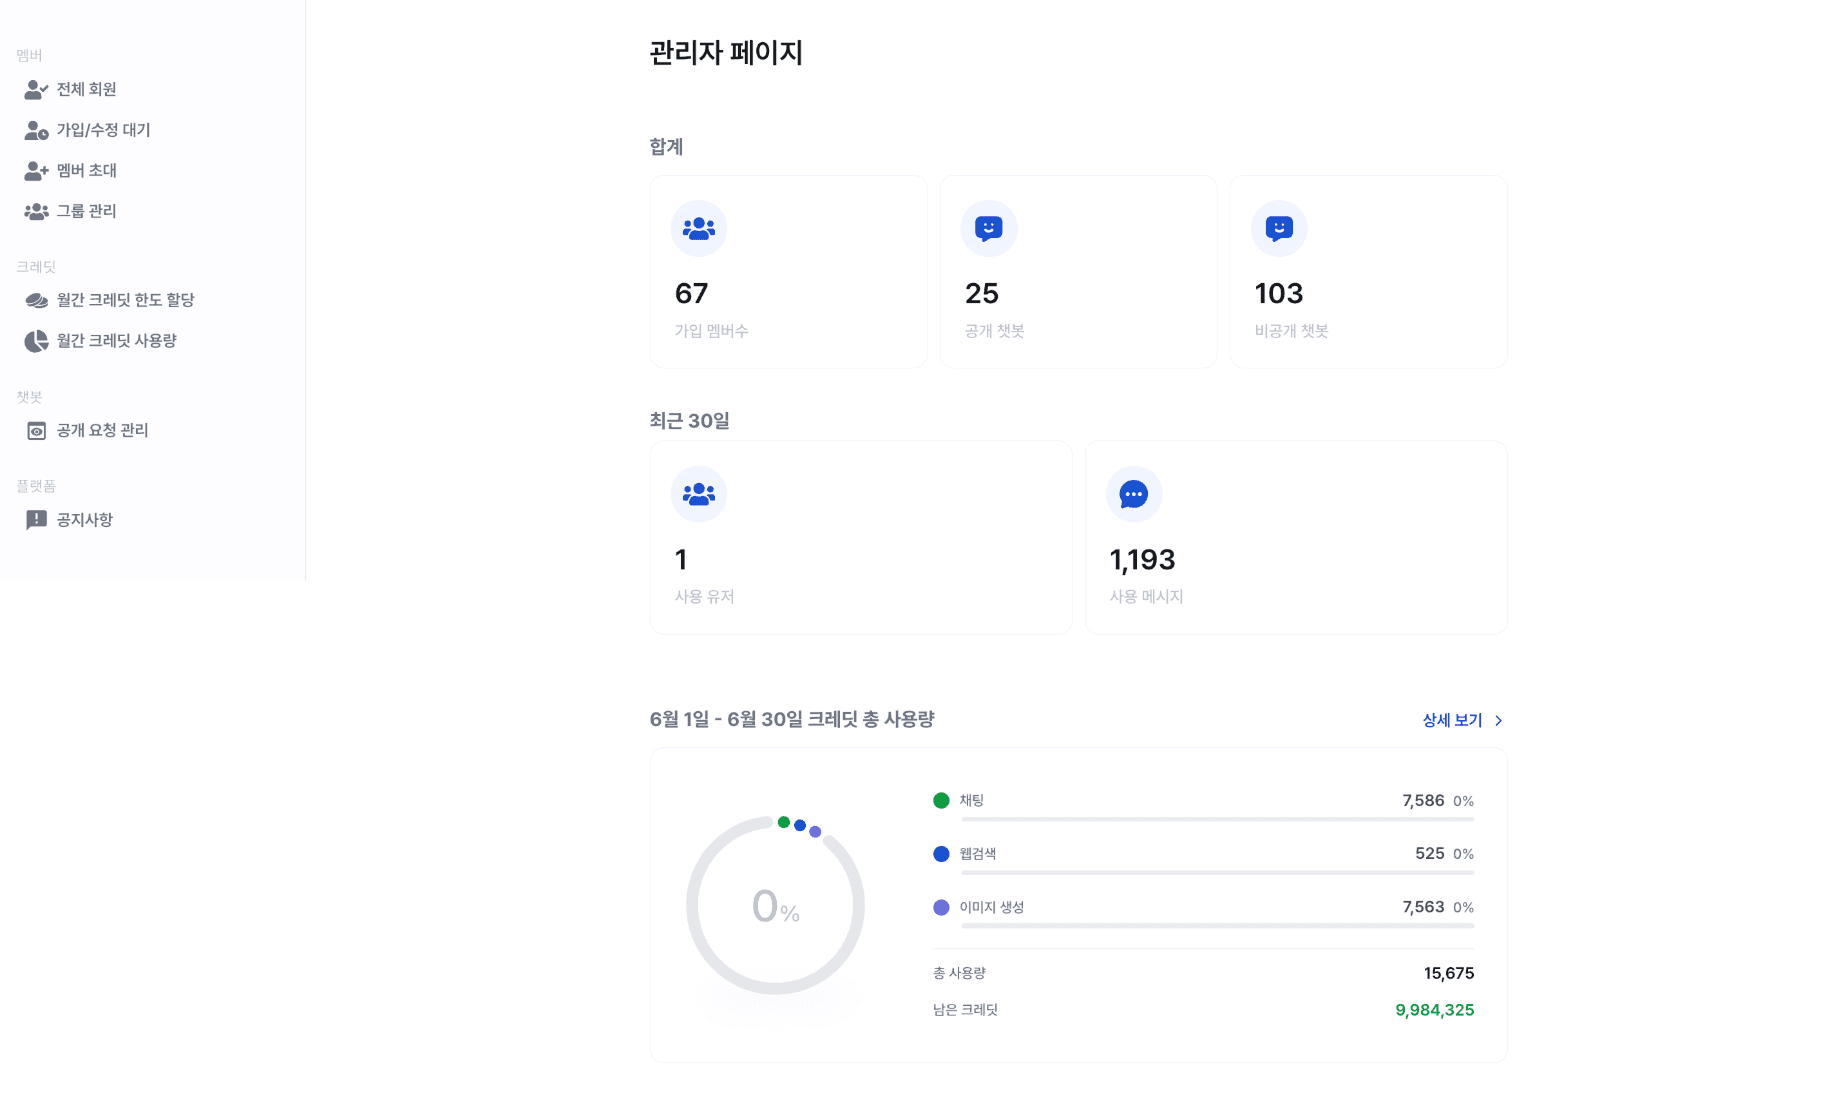The height and width of the screenshot is (1094, 1846).
Task: Click the members icon on 가입 멤버수 card
Action: click(699, 228)
